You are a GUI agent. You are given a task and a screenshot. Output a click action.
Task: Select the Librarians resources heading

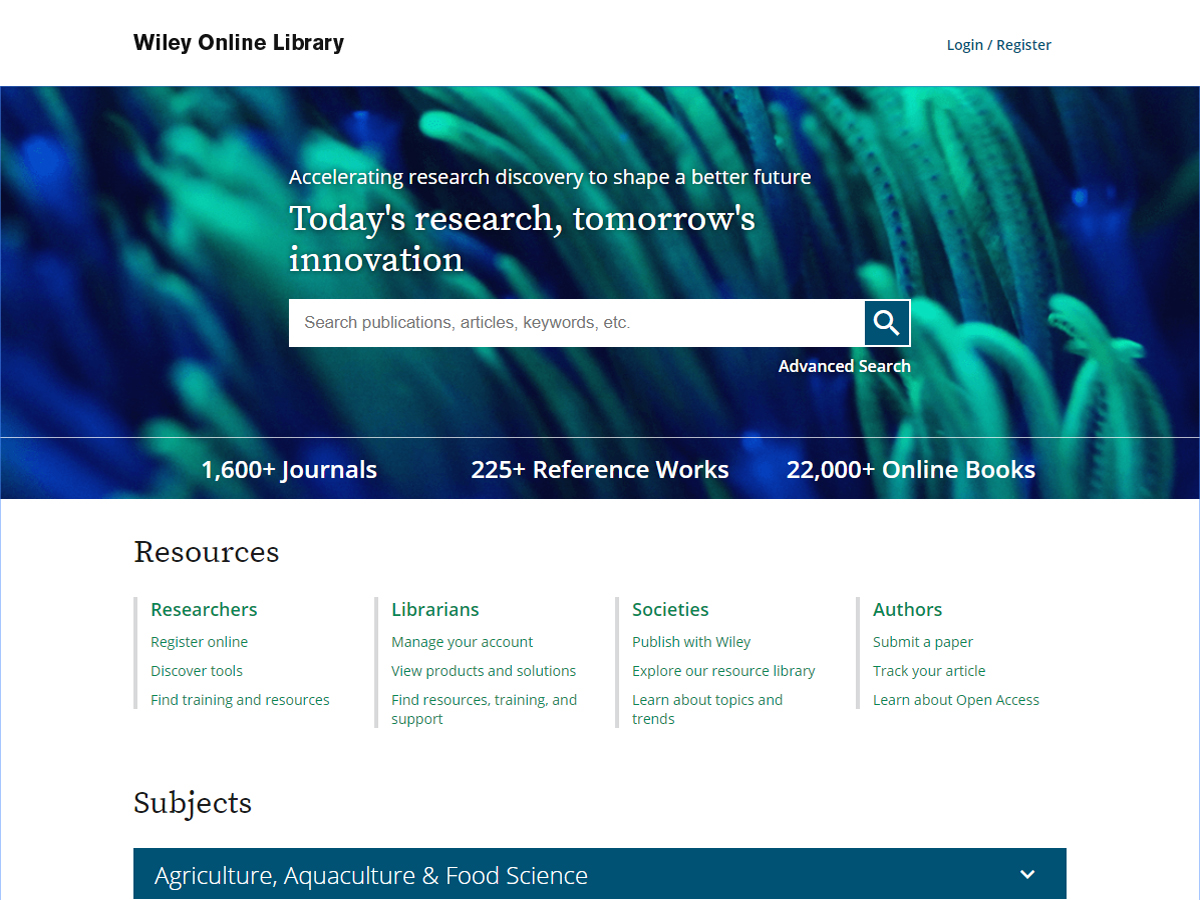[435, 609]
